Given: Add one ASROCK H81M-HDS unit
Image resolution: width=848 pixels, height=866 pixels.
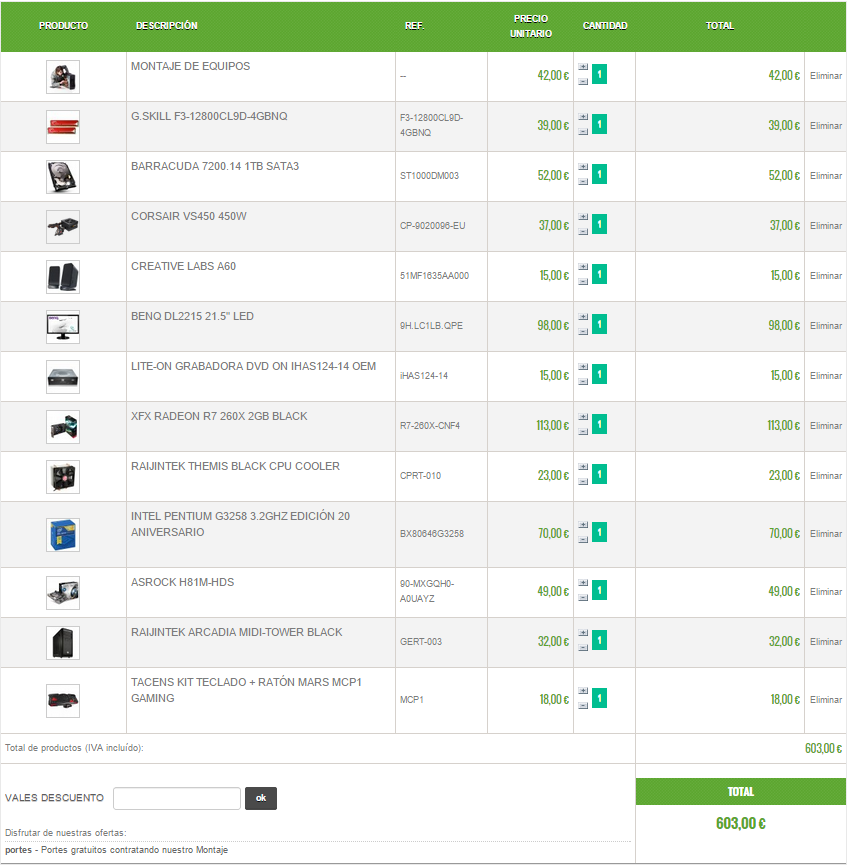Looking at the screenshot, I should pyautogui.click(x=583, y=583).
